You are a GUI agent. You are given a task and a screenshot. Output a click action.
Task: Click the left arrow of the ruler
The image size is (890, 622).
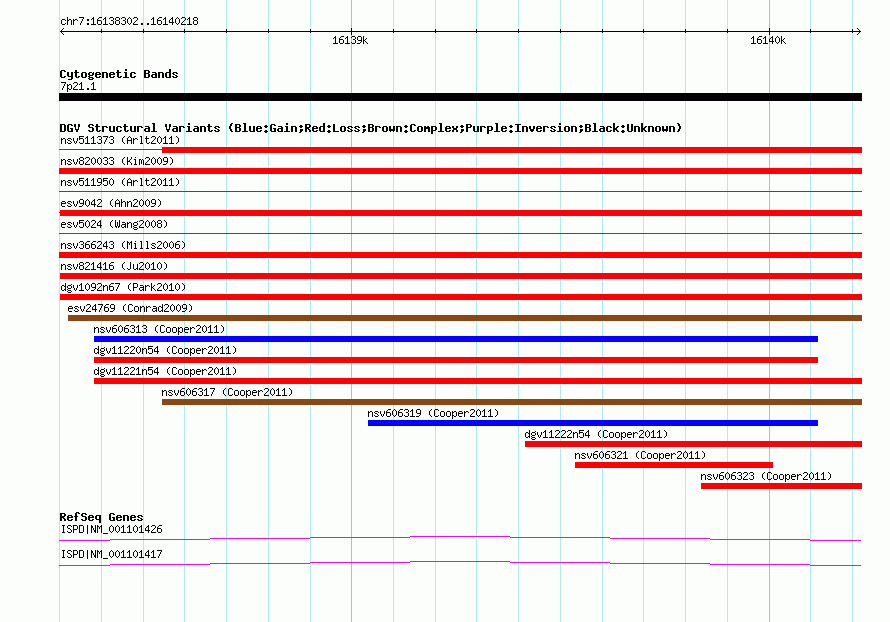coord(62,31)
